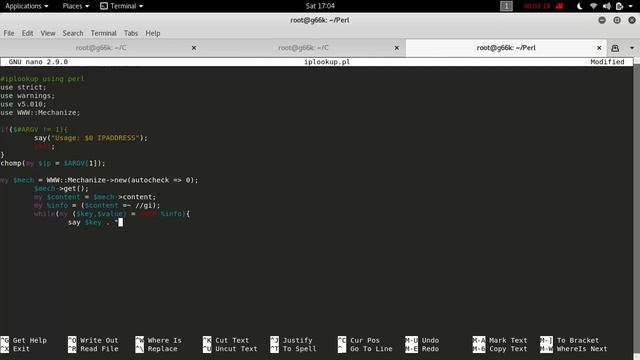Viewport: 640px width, 360px height.
Task: Switch to the second root@g66k: ~/C tab
Action: click(303, 48)
